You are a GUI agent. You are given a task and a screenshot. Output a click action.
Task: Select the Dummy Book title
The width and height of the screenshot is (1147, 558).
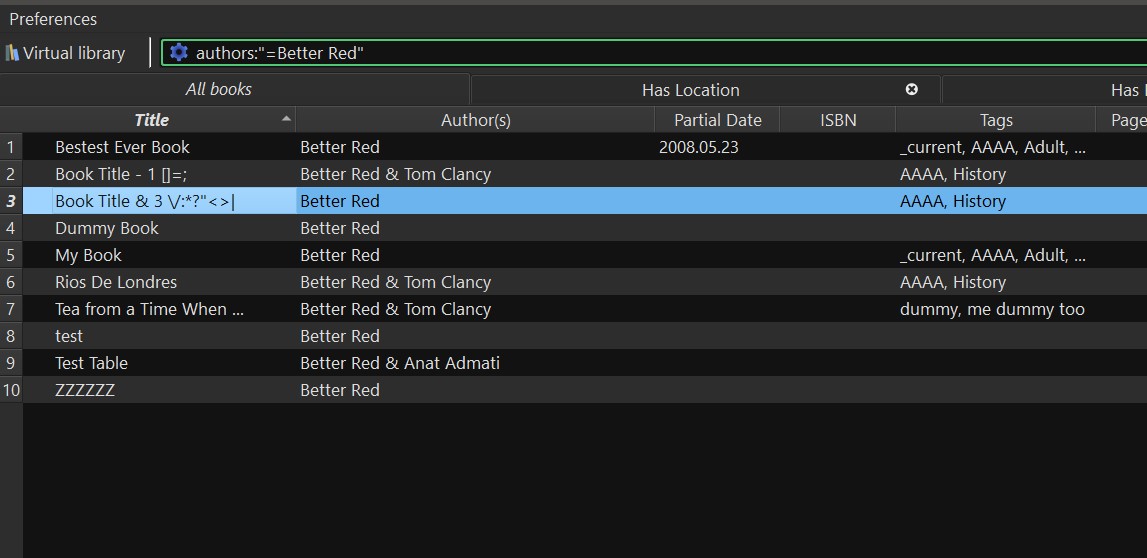[x=106, y=228]
